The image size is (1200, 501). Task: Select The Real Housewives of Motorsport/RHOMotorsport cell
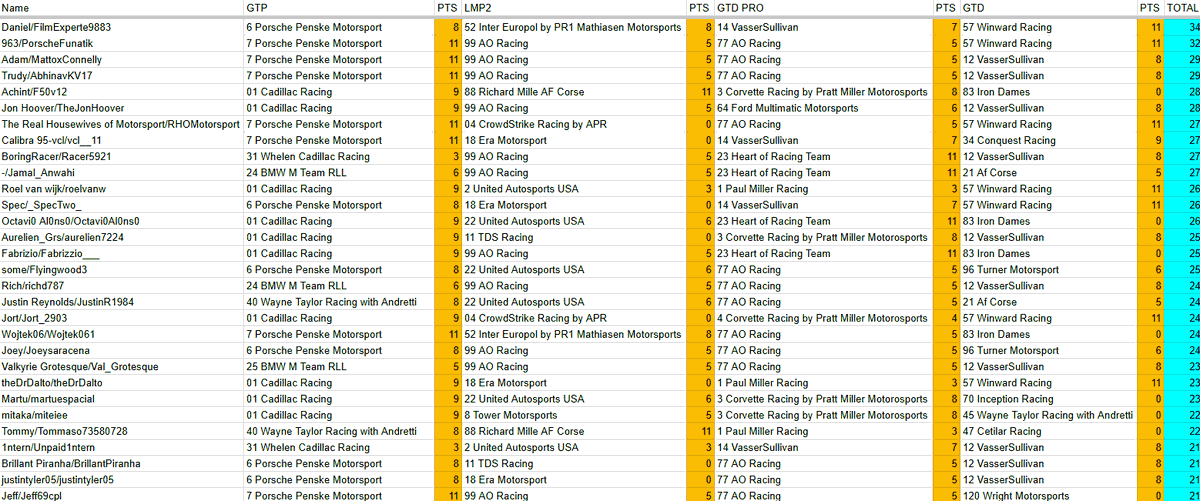pos(122,125)
